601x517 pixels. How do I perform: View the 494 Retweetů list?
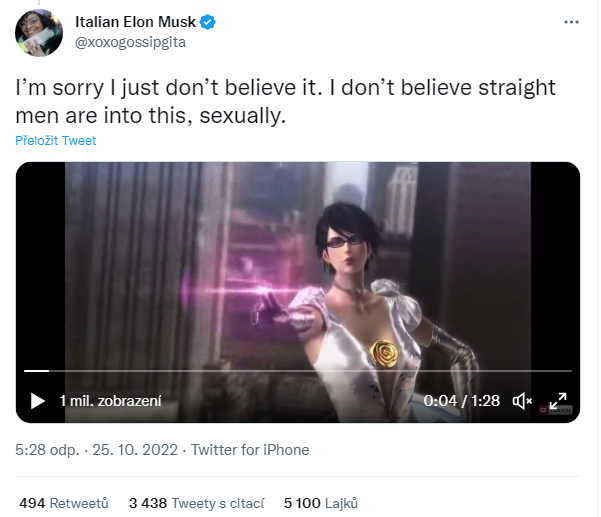click(x=64, y=503)
